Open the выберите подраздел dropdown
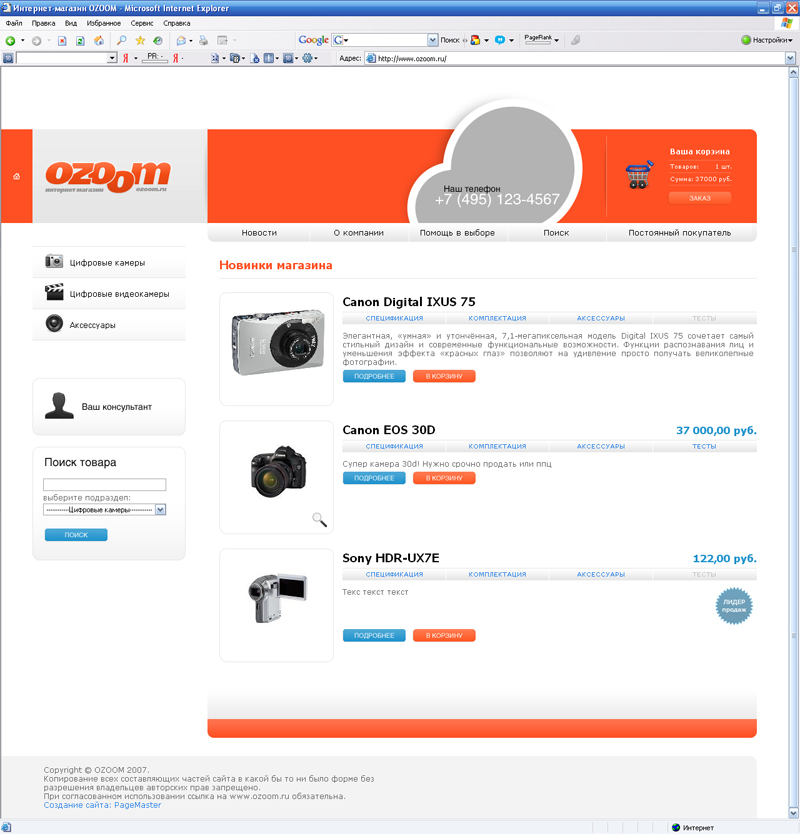800x834 pixels. [x=160, y=510]
